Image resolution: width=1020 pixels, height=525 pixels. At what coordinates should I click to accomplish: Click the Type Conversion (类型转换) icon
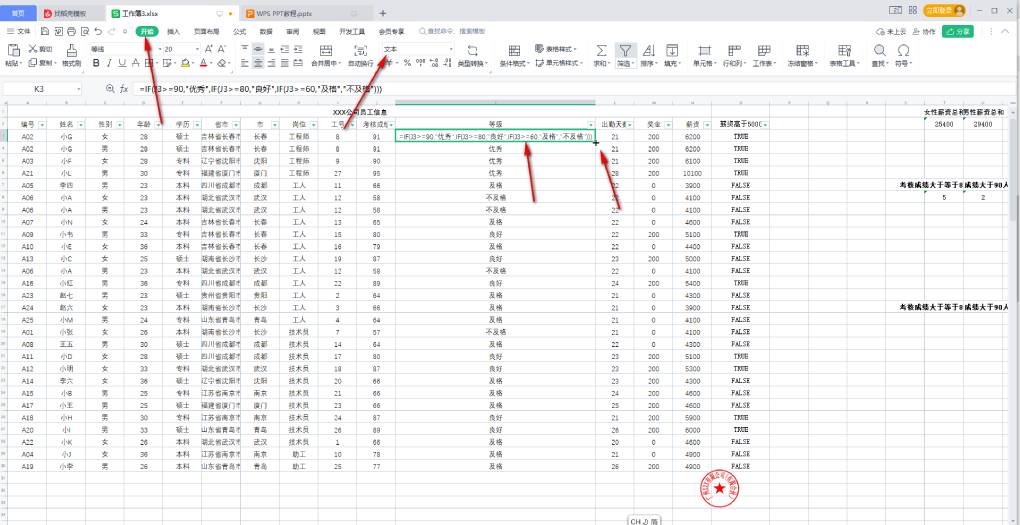click(x=473, y=50)
